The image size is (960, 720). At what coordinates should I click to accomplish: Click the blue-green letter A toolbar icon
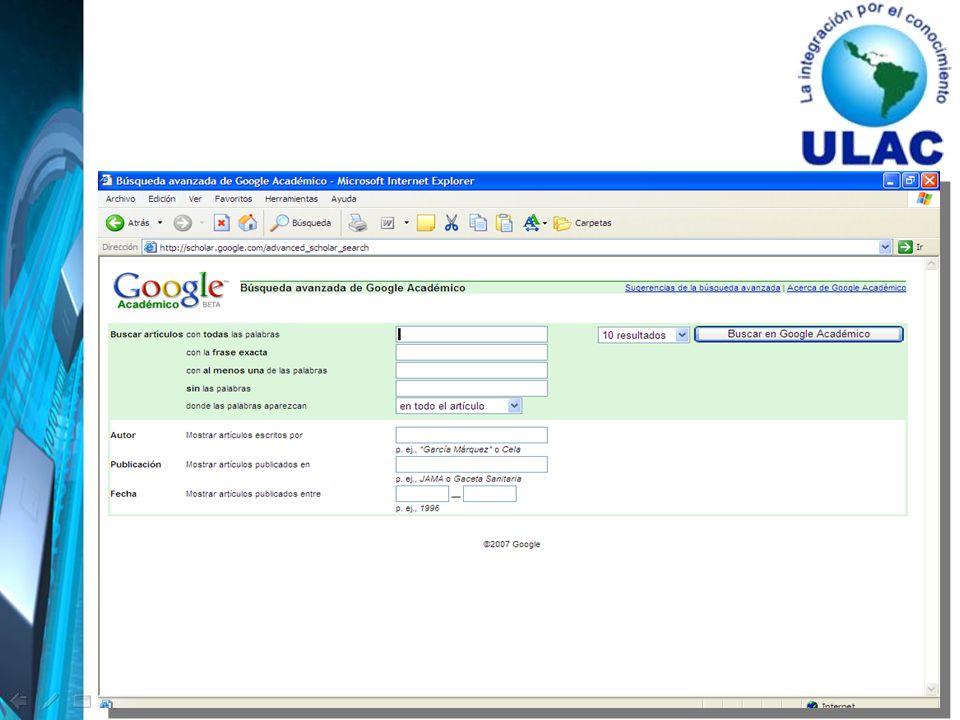pos(531,223)
